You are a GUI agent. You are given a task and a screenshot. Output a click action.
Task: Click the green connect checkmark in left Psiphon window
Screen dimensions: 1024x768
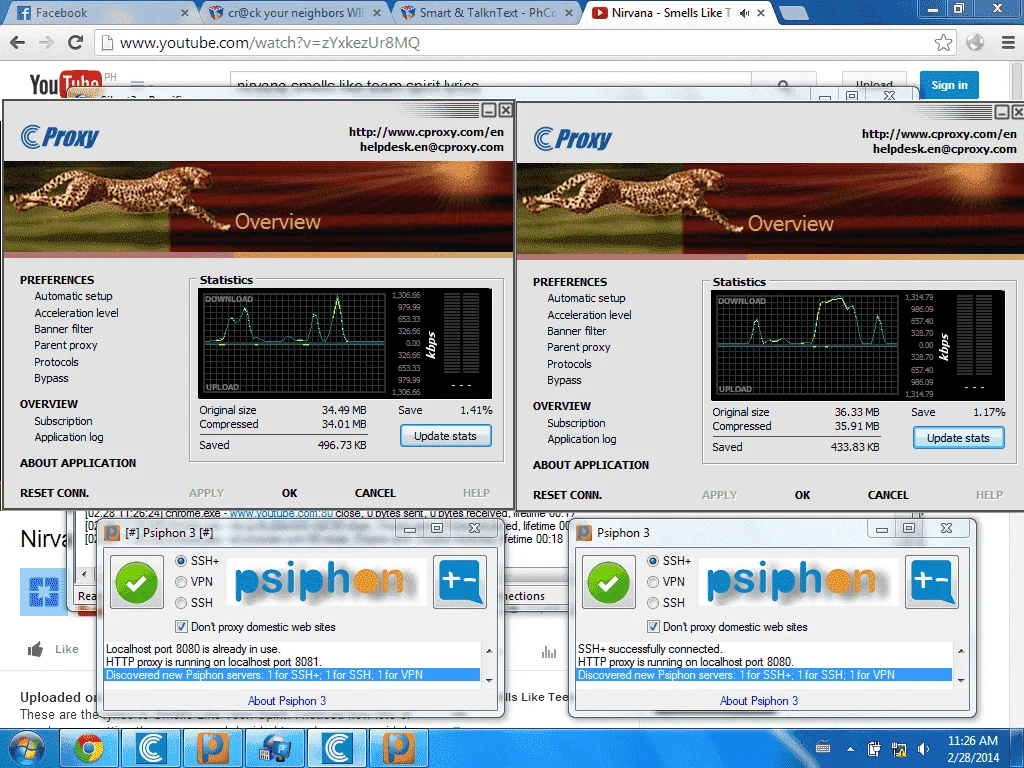click(x=136, y=583)
